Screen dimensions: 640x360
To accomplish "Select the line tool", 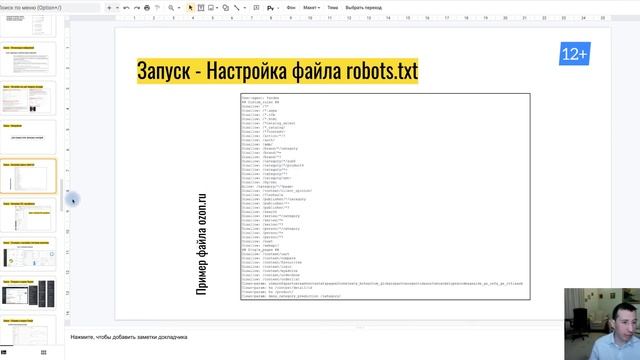I will (237, 8).
